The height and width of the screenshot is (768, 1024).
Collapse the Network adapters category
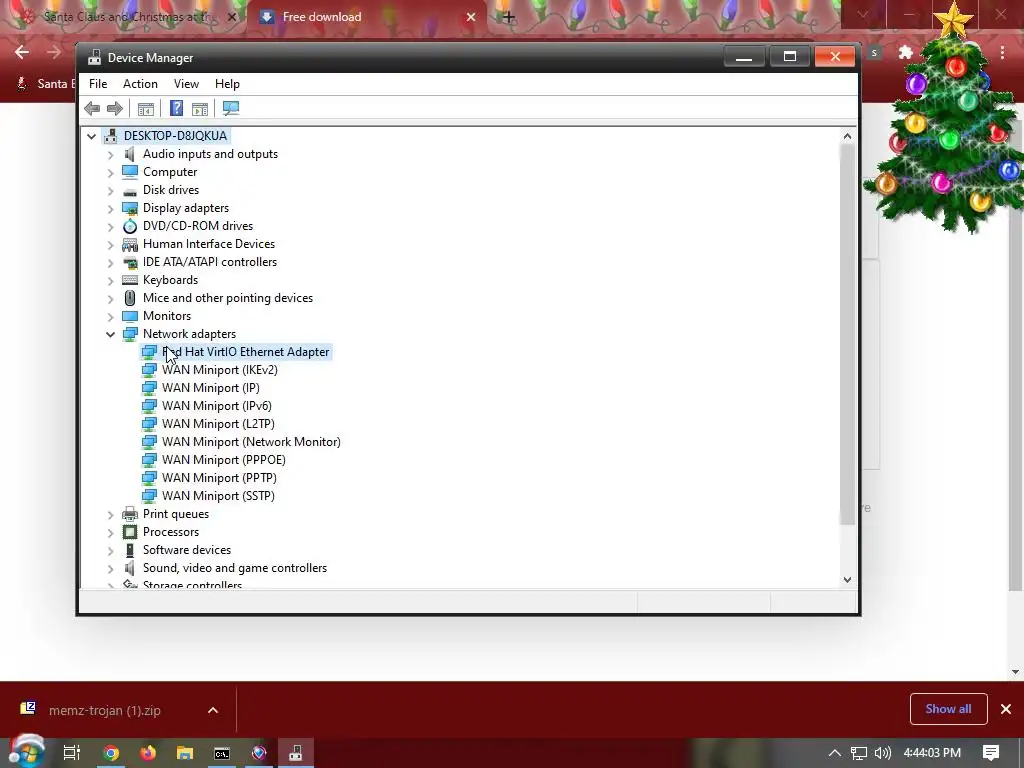[110, 334]
